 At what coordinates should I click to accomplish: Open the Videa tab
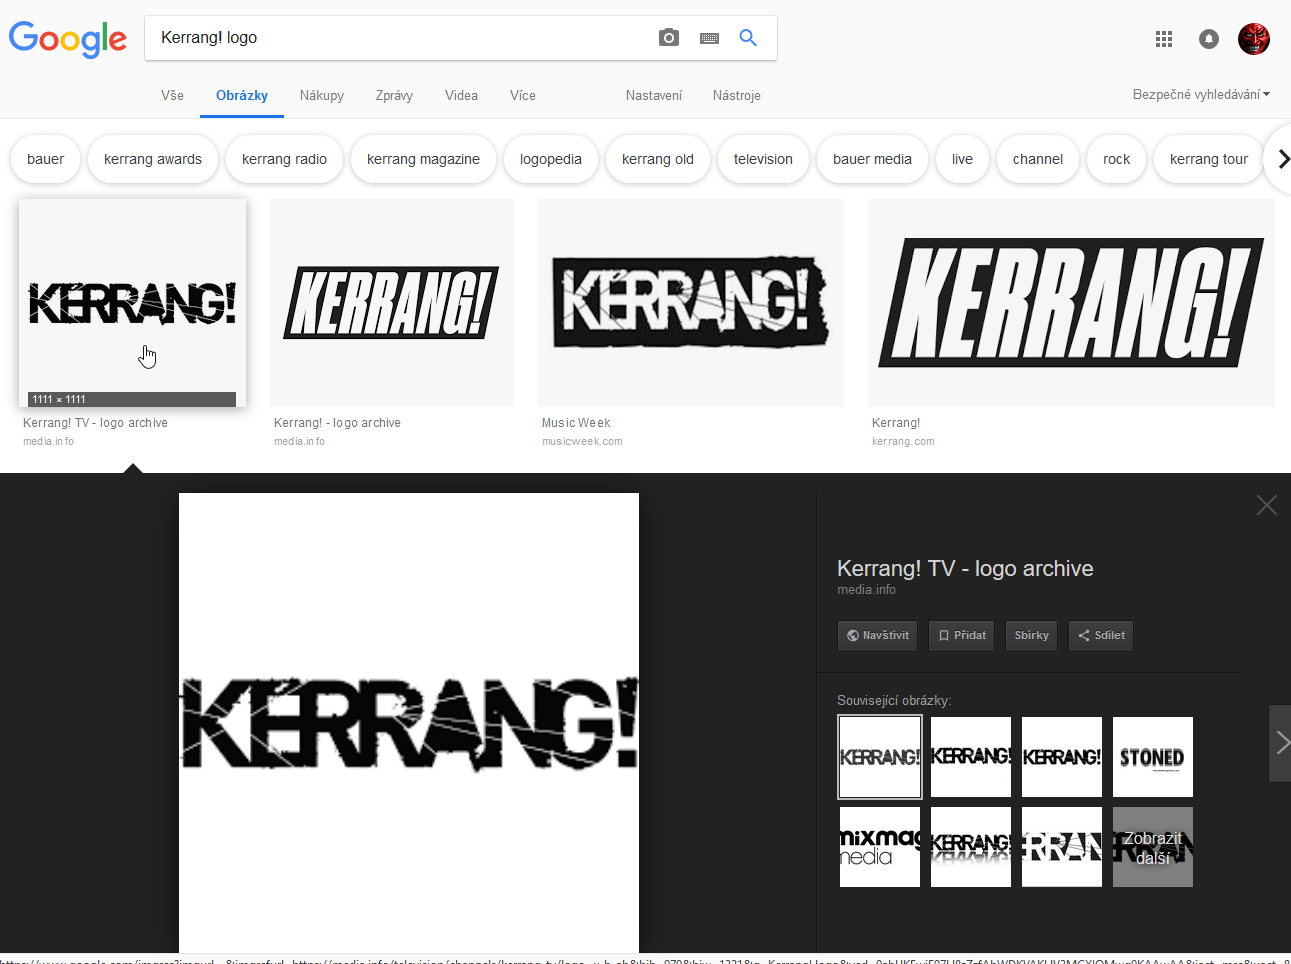461,96
